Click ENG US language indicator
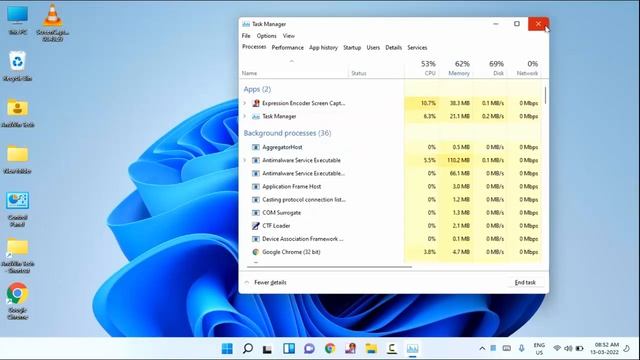Image resolution: width=640 pixels, height=360 pixels. [x=539, y=348]
